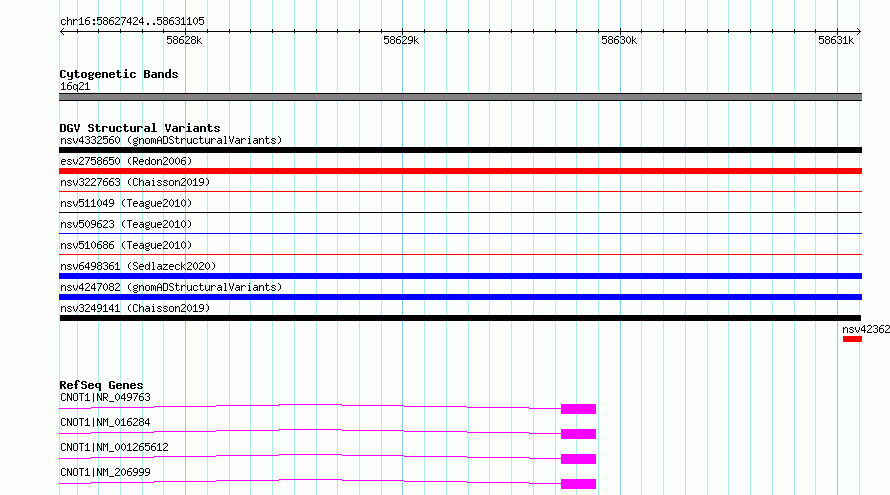This screenshot has height=495, width=890.
Task: Click the chr16:58627424..58631105 coordinate label
Action: [x=132, y=22]
